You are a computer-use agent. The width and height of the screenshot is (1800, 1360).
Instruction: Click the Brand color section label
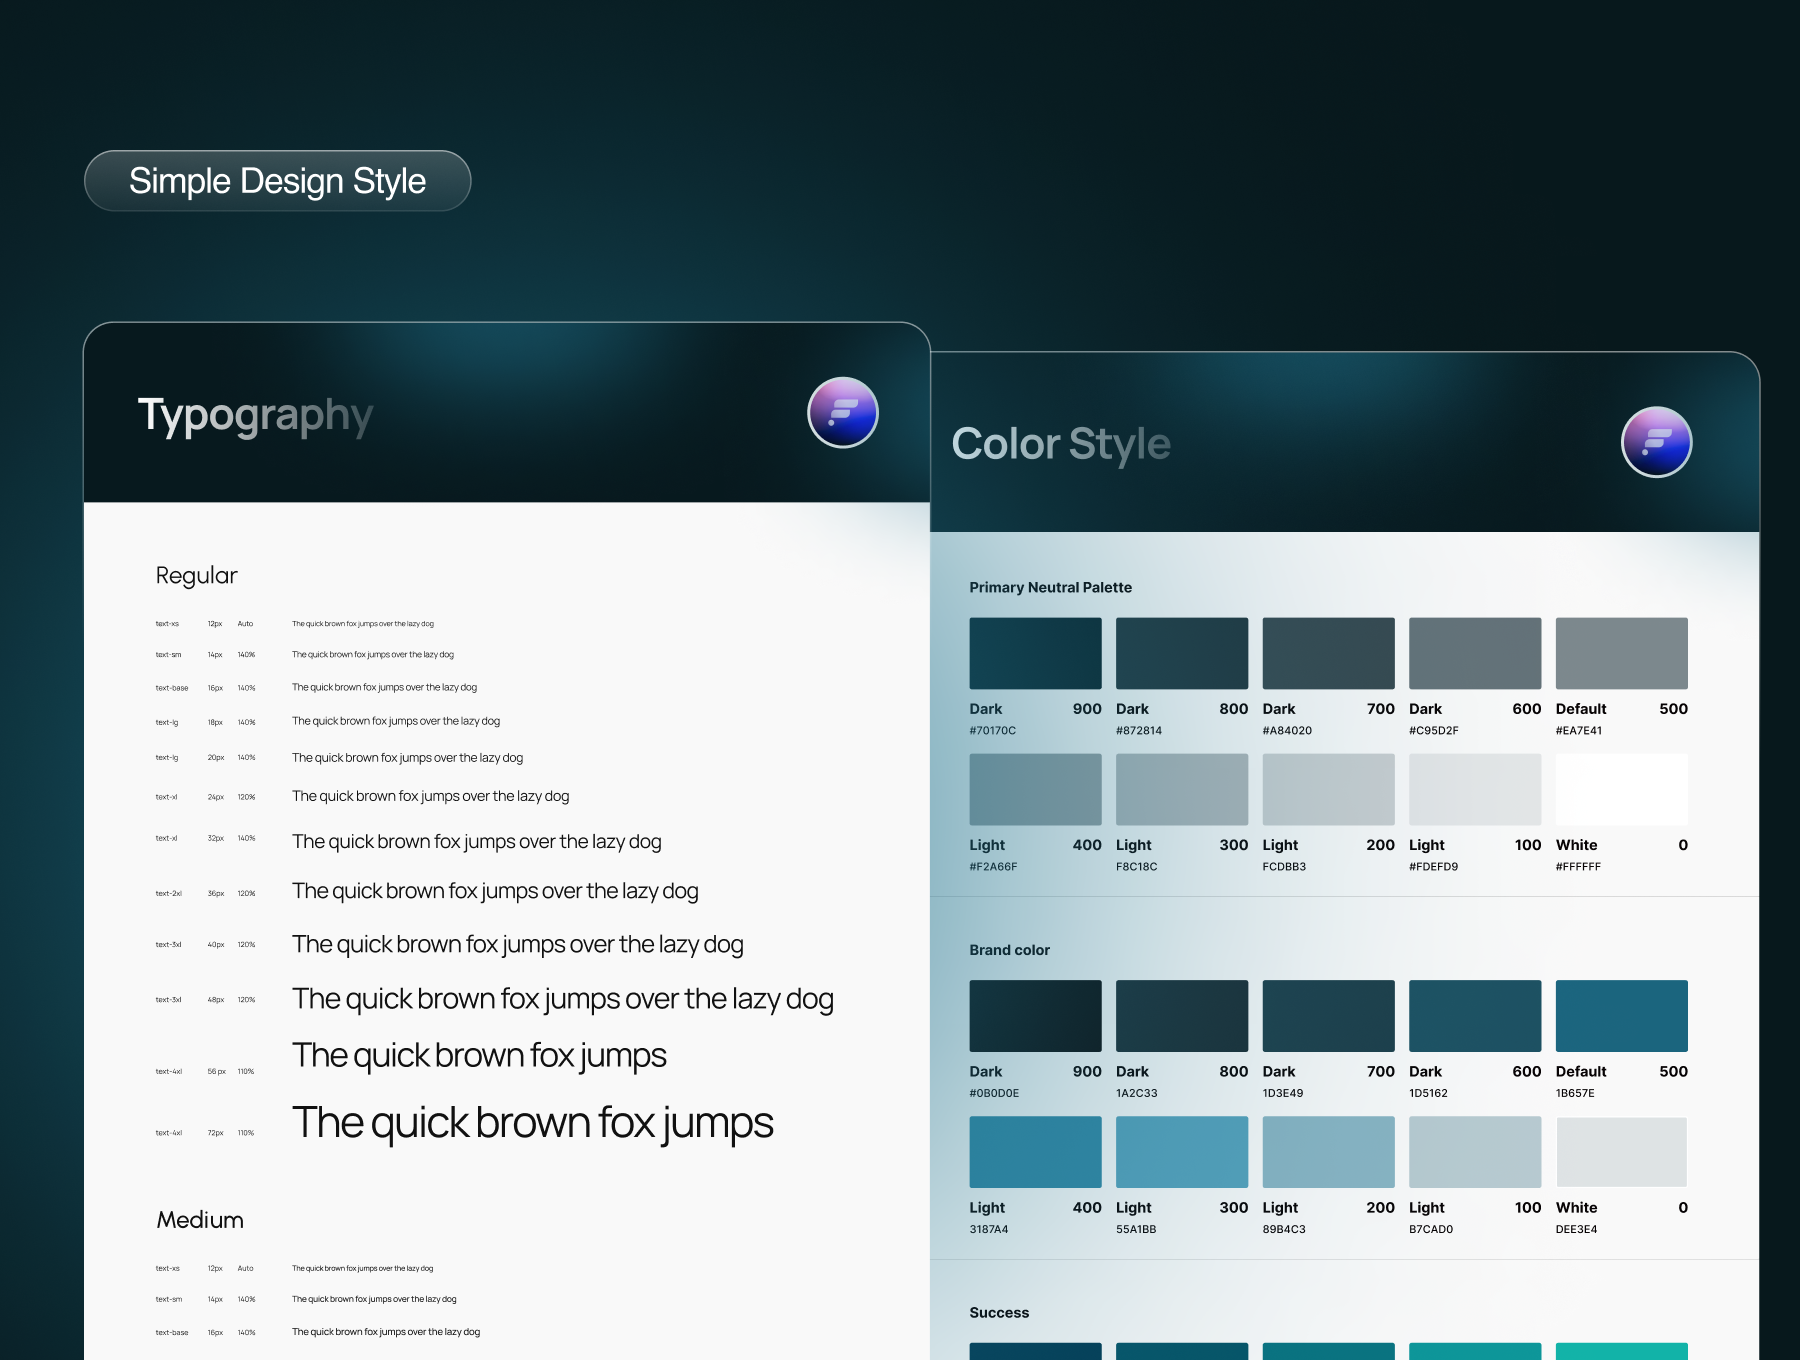[x=1009, y=950]
